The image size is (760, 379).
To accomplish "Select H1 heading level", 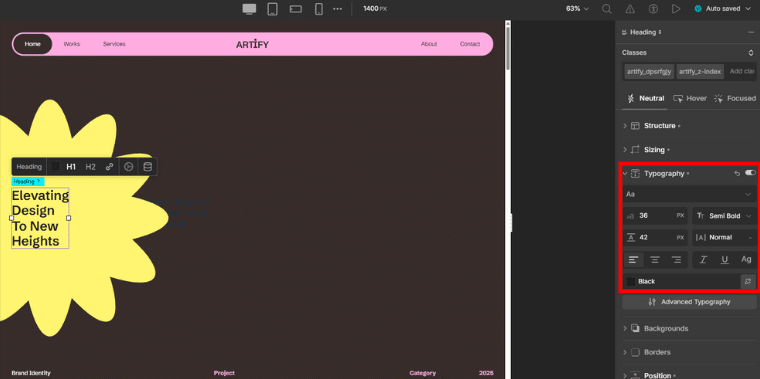I will coord(71,167).
